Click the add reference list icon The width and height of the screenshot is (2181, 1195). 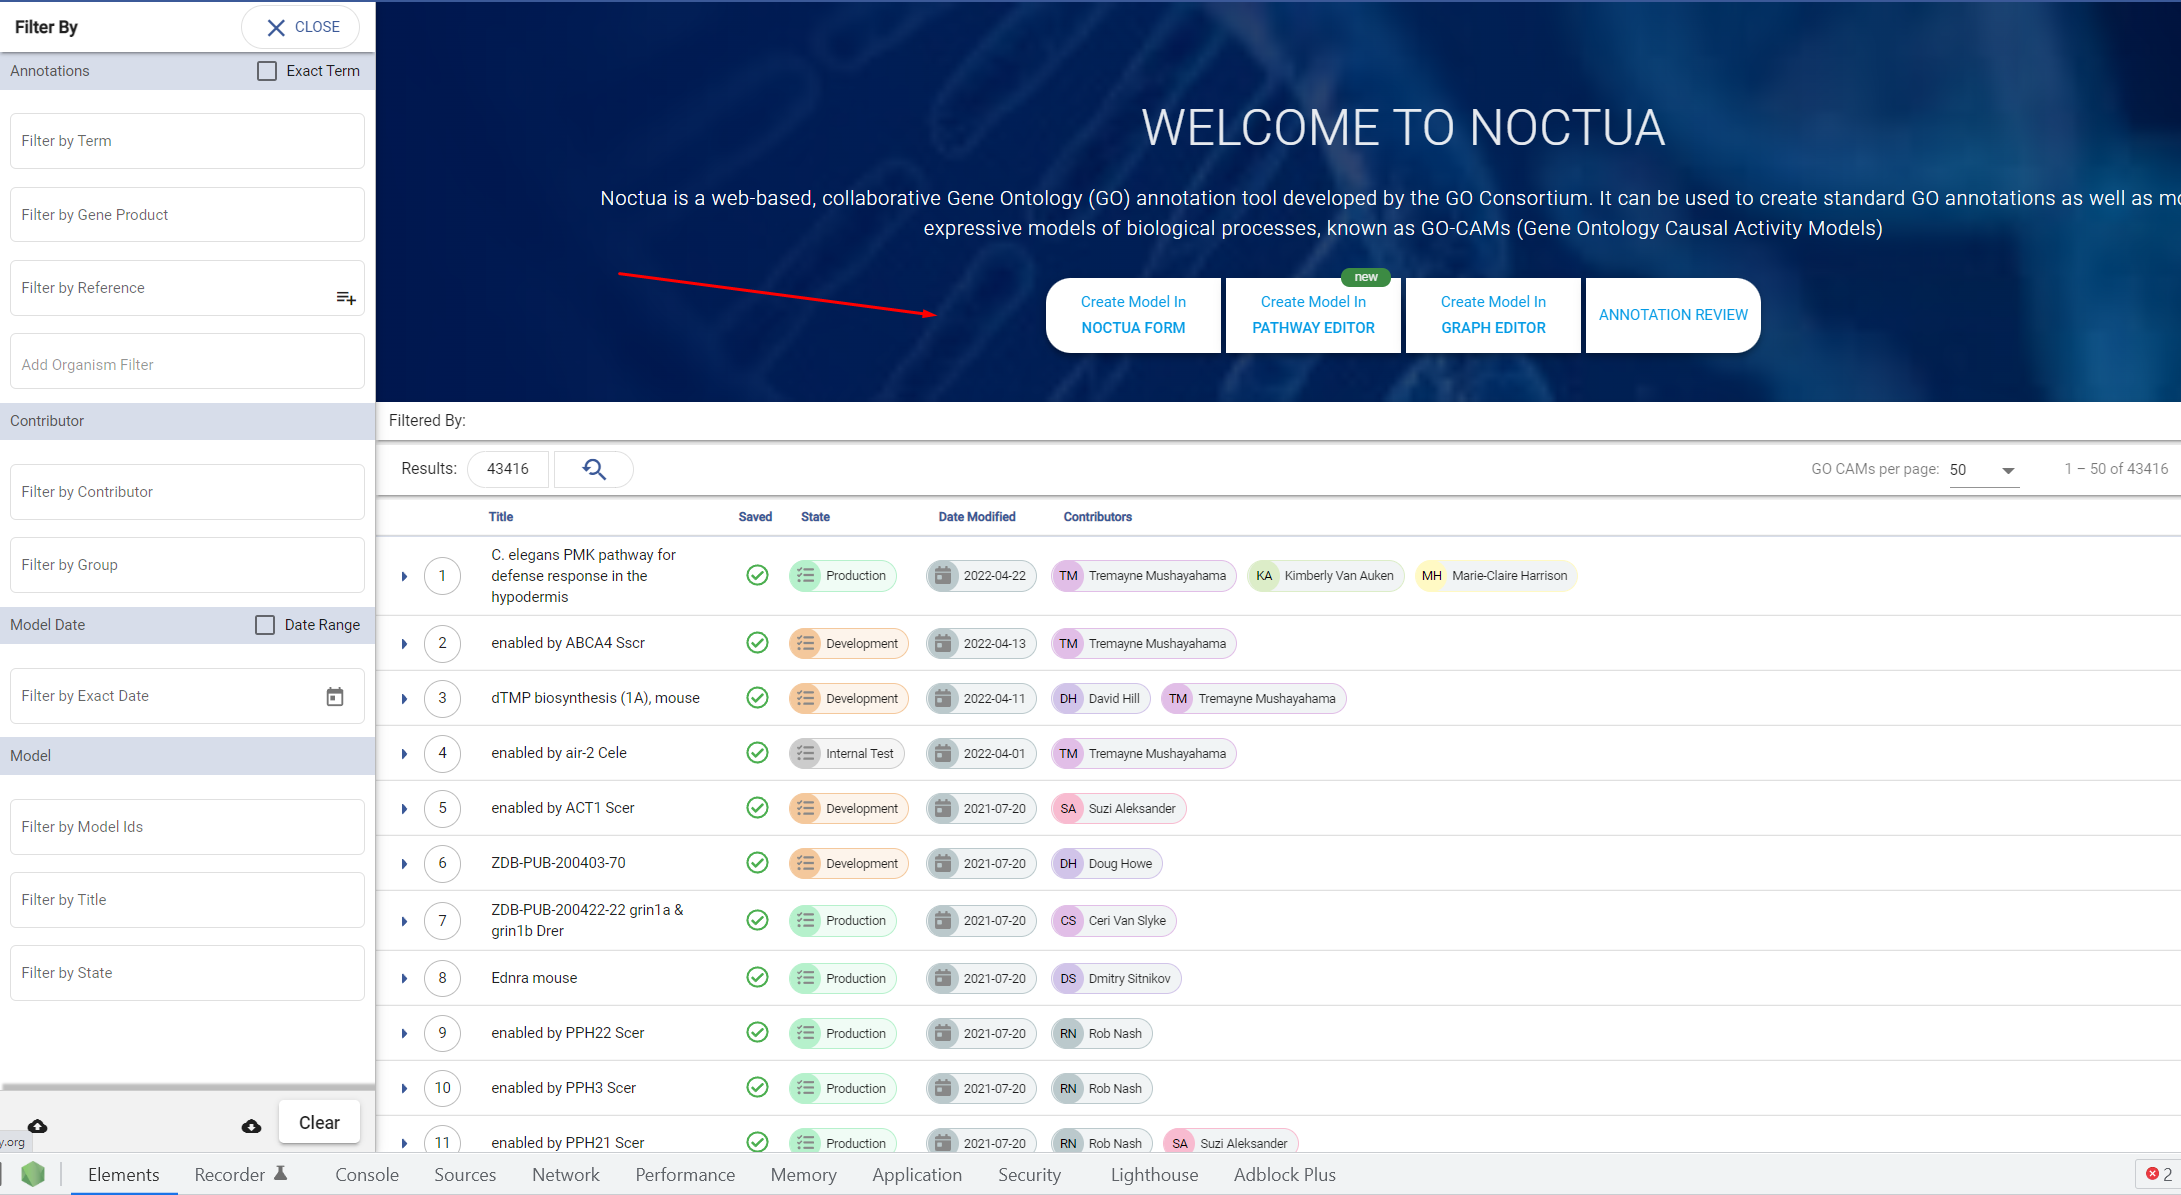click(x=346, y=297)
